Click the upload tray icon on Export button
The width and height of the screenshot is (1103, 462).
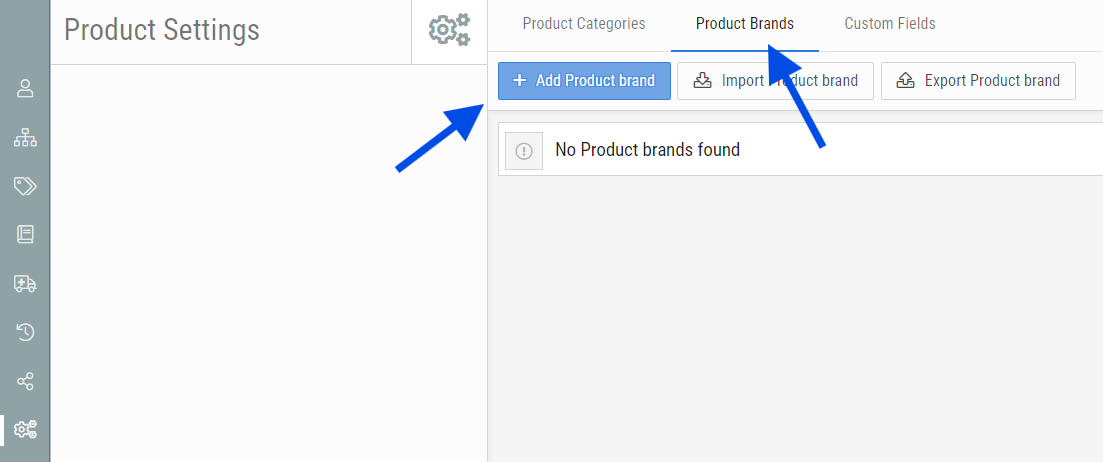906,81
